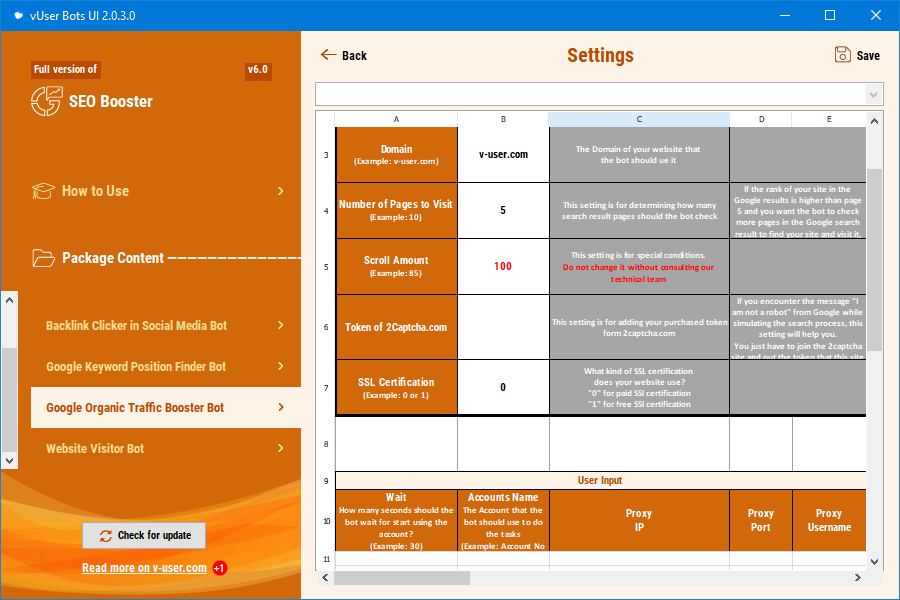Select SSL Certification value cell 0
This screenshot has width=900, height=600.
(503, 387)
